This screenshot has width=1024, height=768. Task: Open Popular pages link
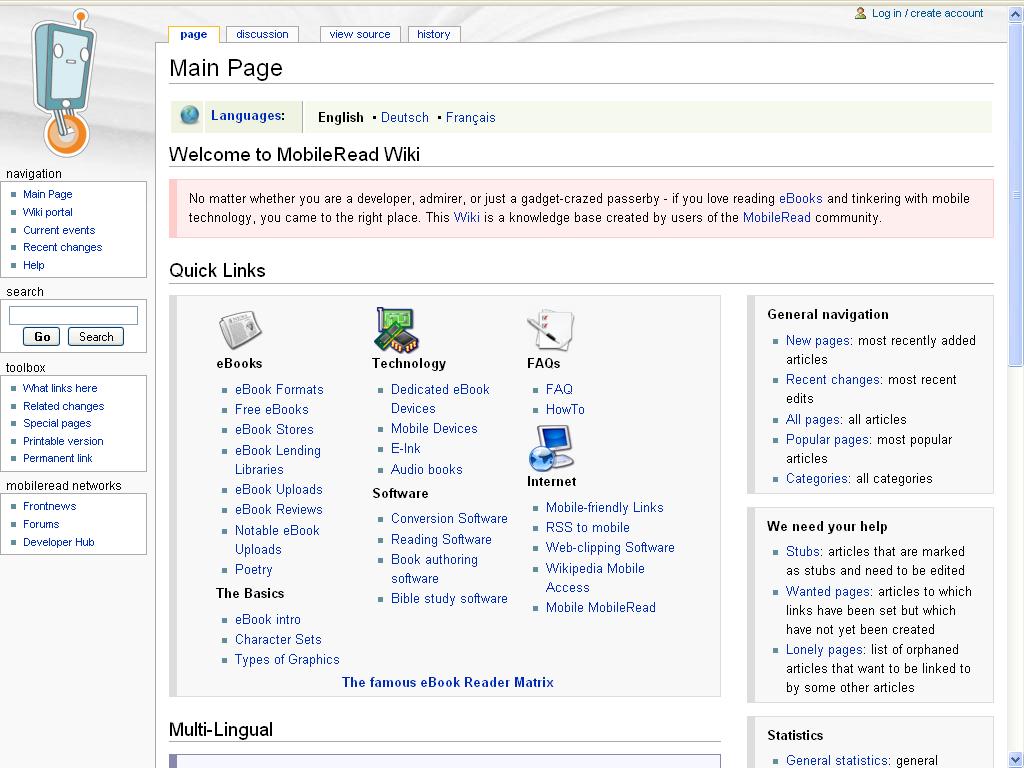point(827,440)
